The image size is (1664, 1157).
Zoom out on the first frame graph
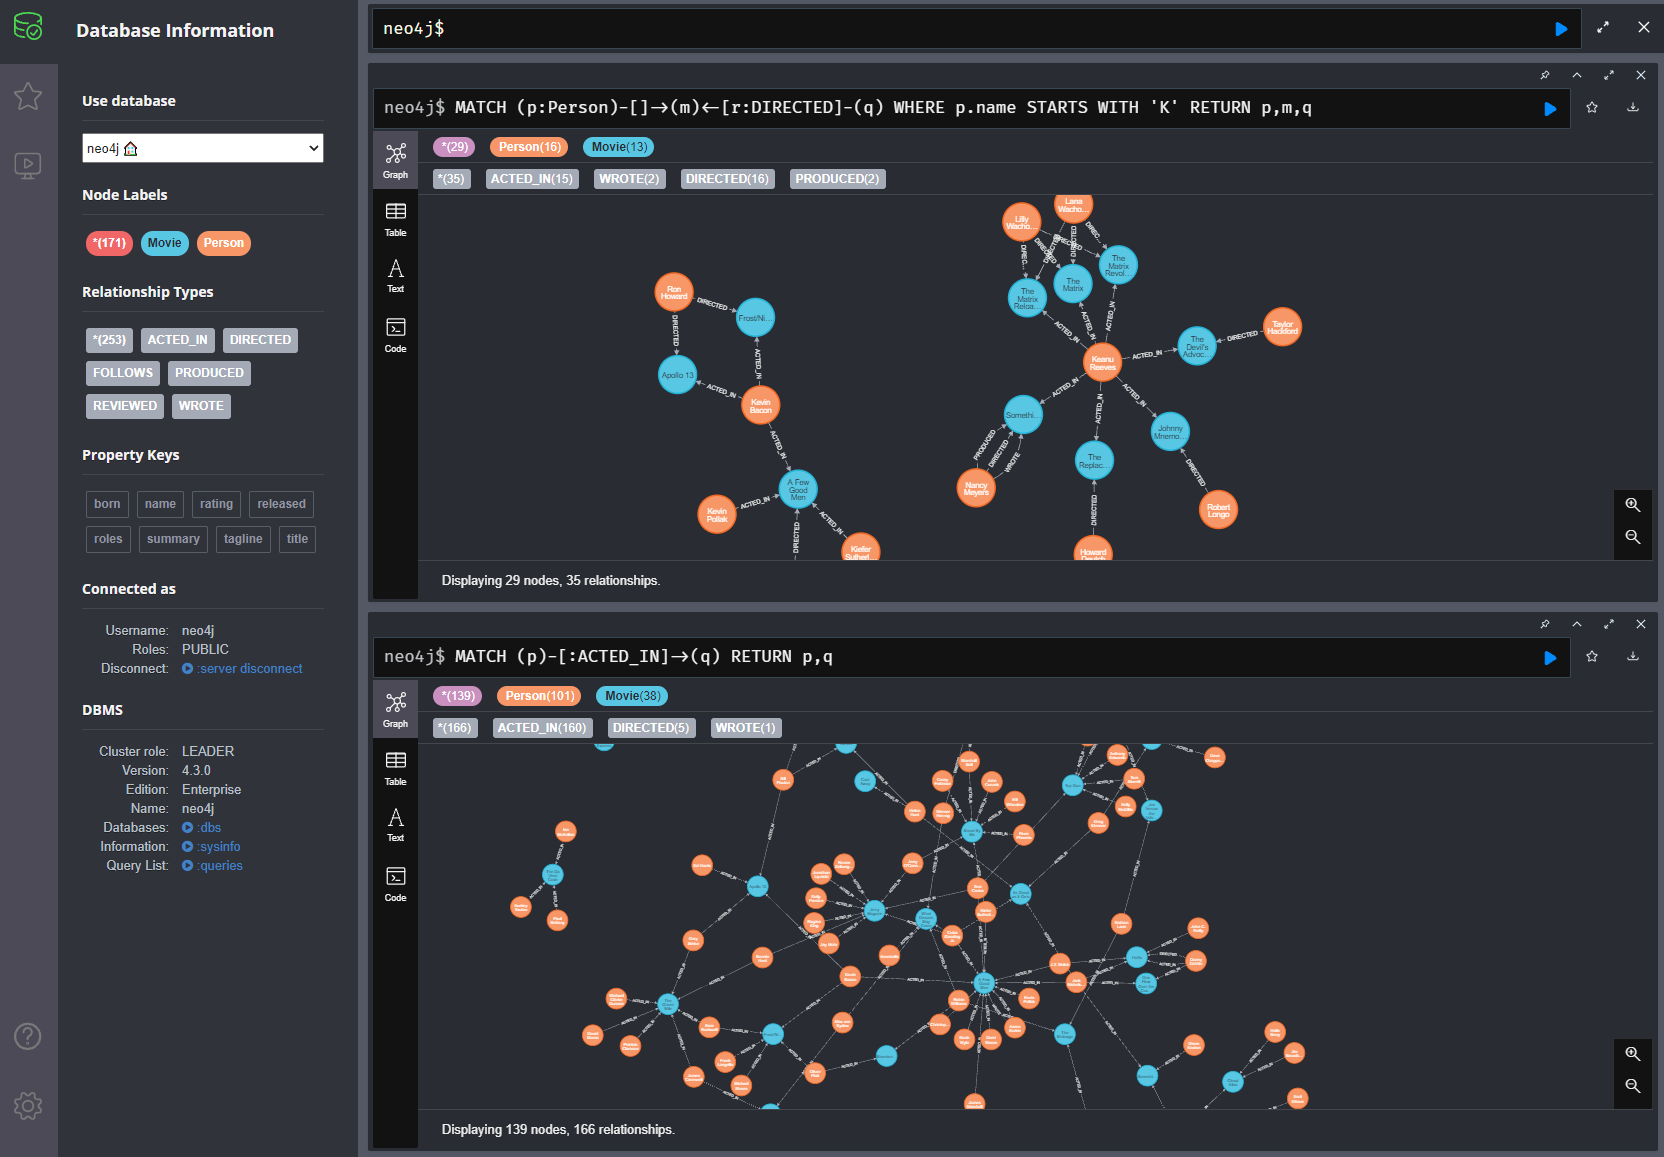pos(1633,537)
